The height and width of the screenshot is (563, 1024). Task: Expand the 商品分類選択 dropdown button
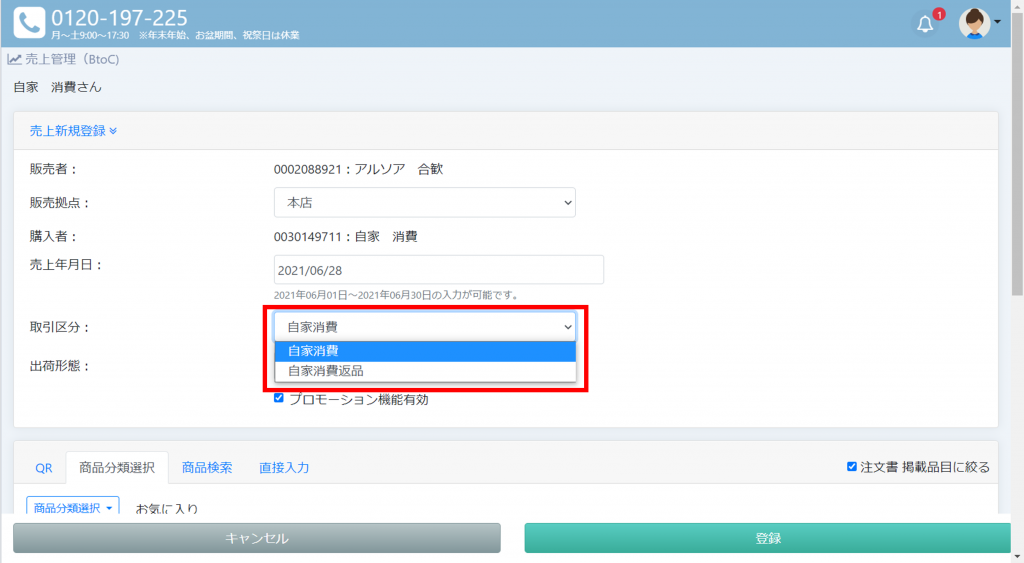coord(73,507)
